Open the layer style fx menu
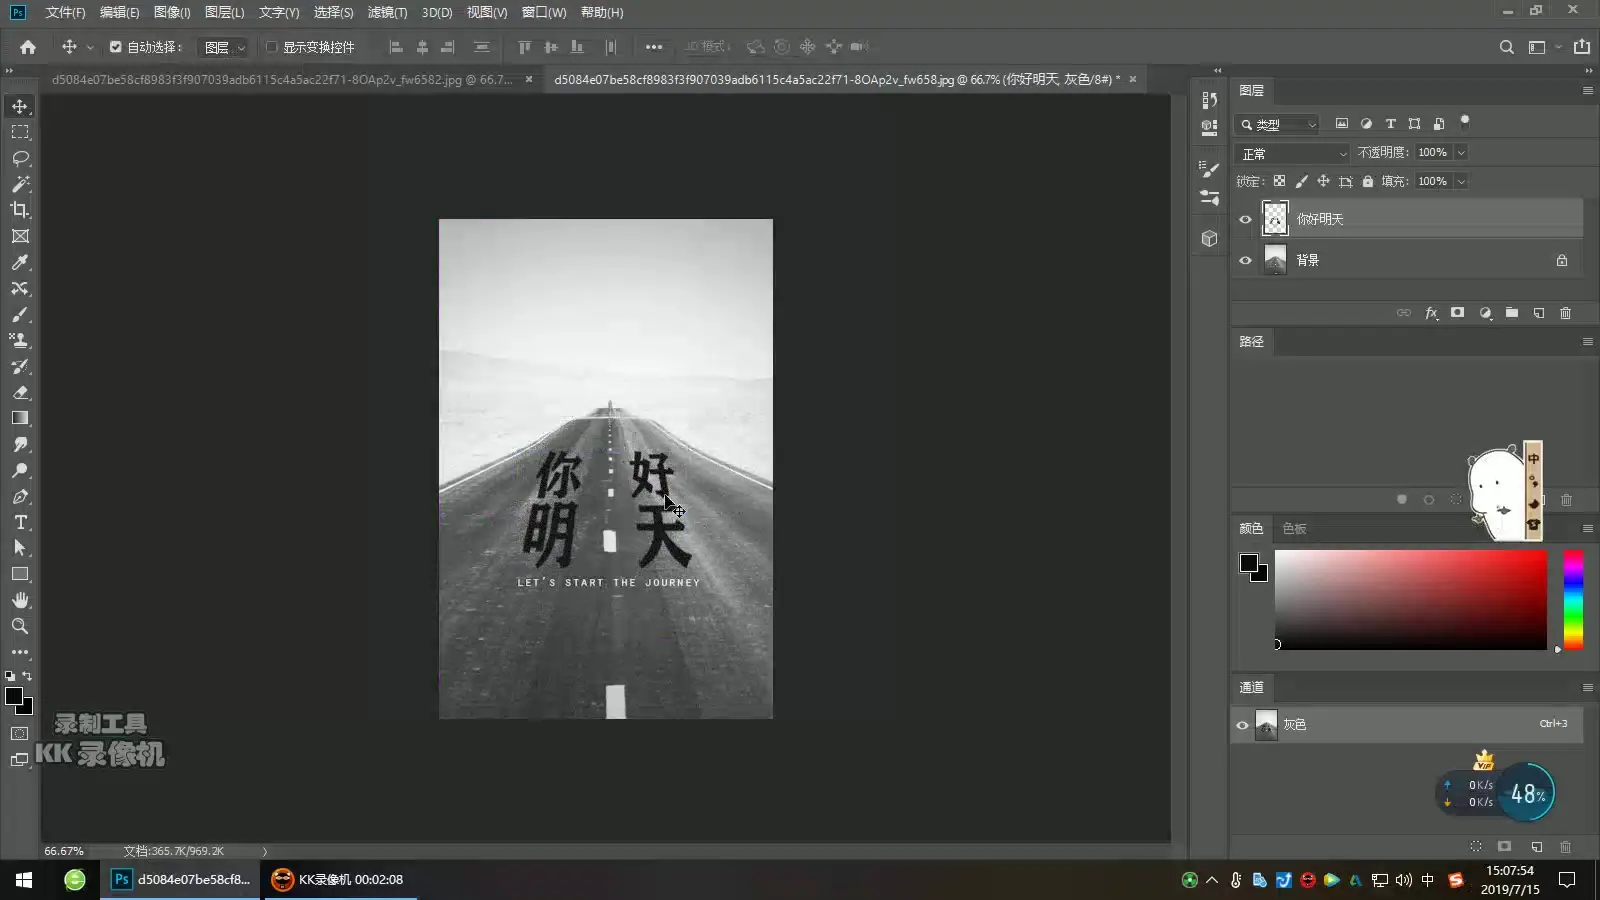The width and height of the screenshot is (1600, 900). pyautogui.click(x=1431, y=313)
